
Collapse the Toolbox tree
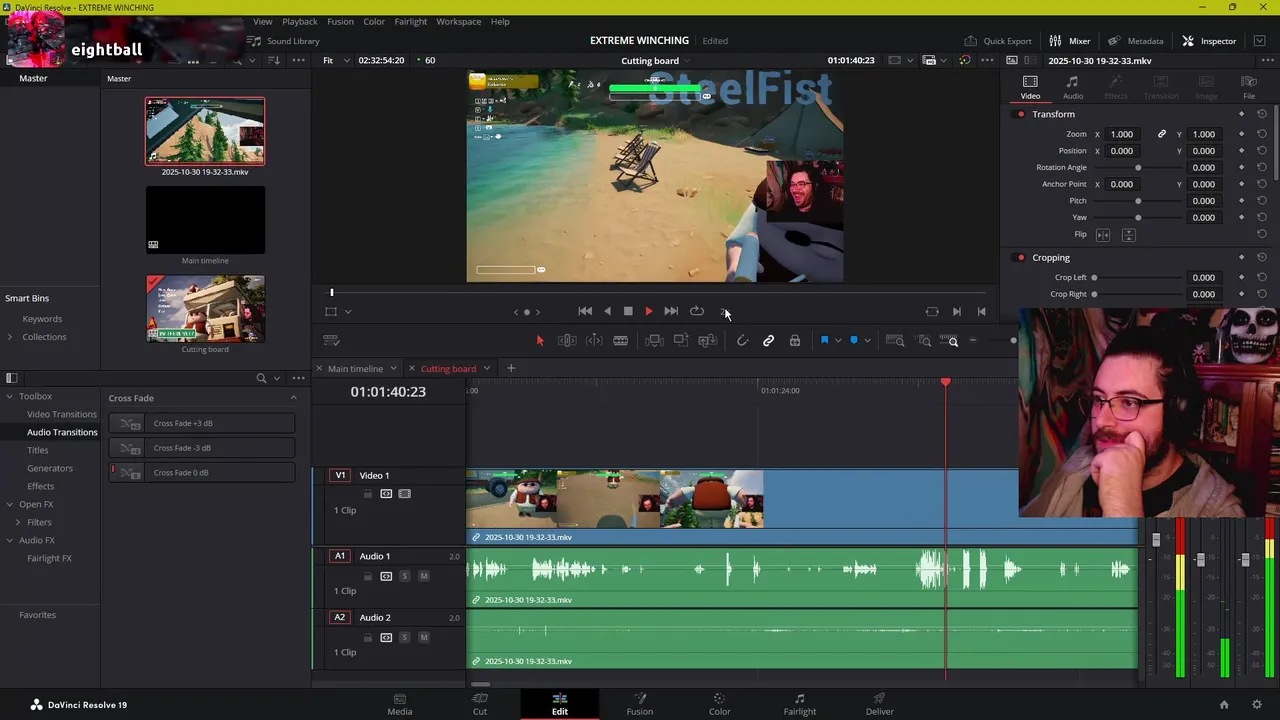click(9, 397)
